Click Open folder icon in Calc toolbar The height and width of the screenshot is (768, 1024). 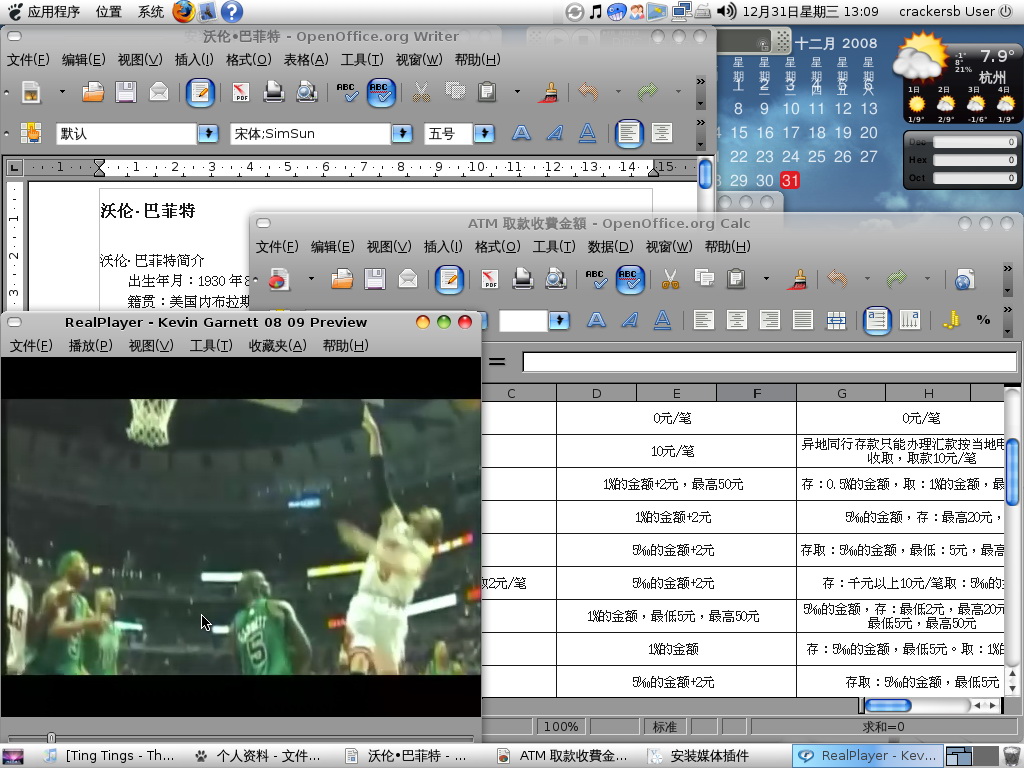point(342,280)
